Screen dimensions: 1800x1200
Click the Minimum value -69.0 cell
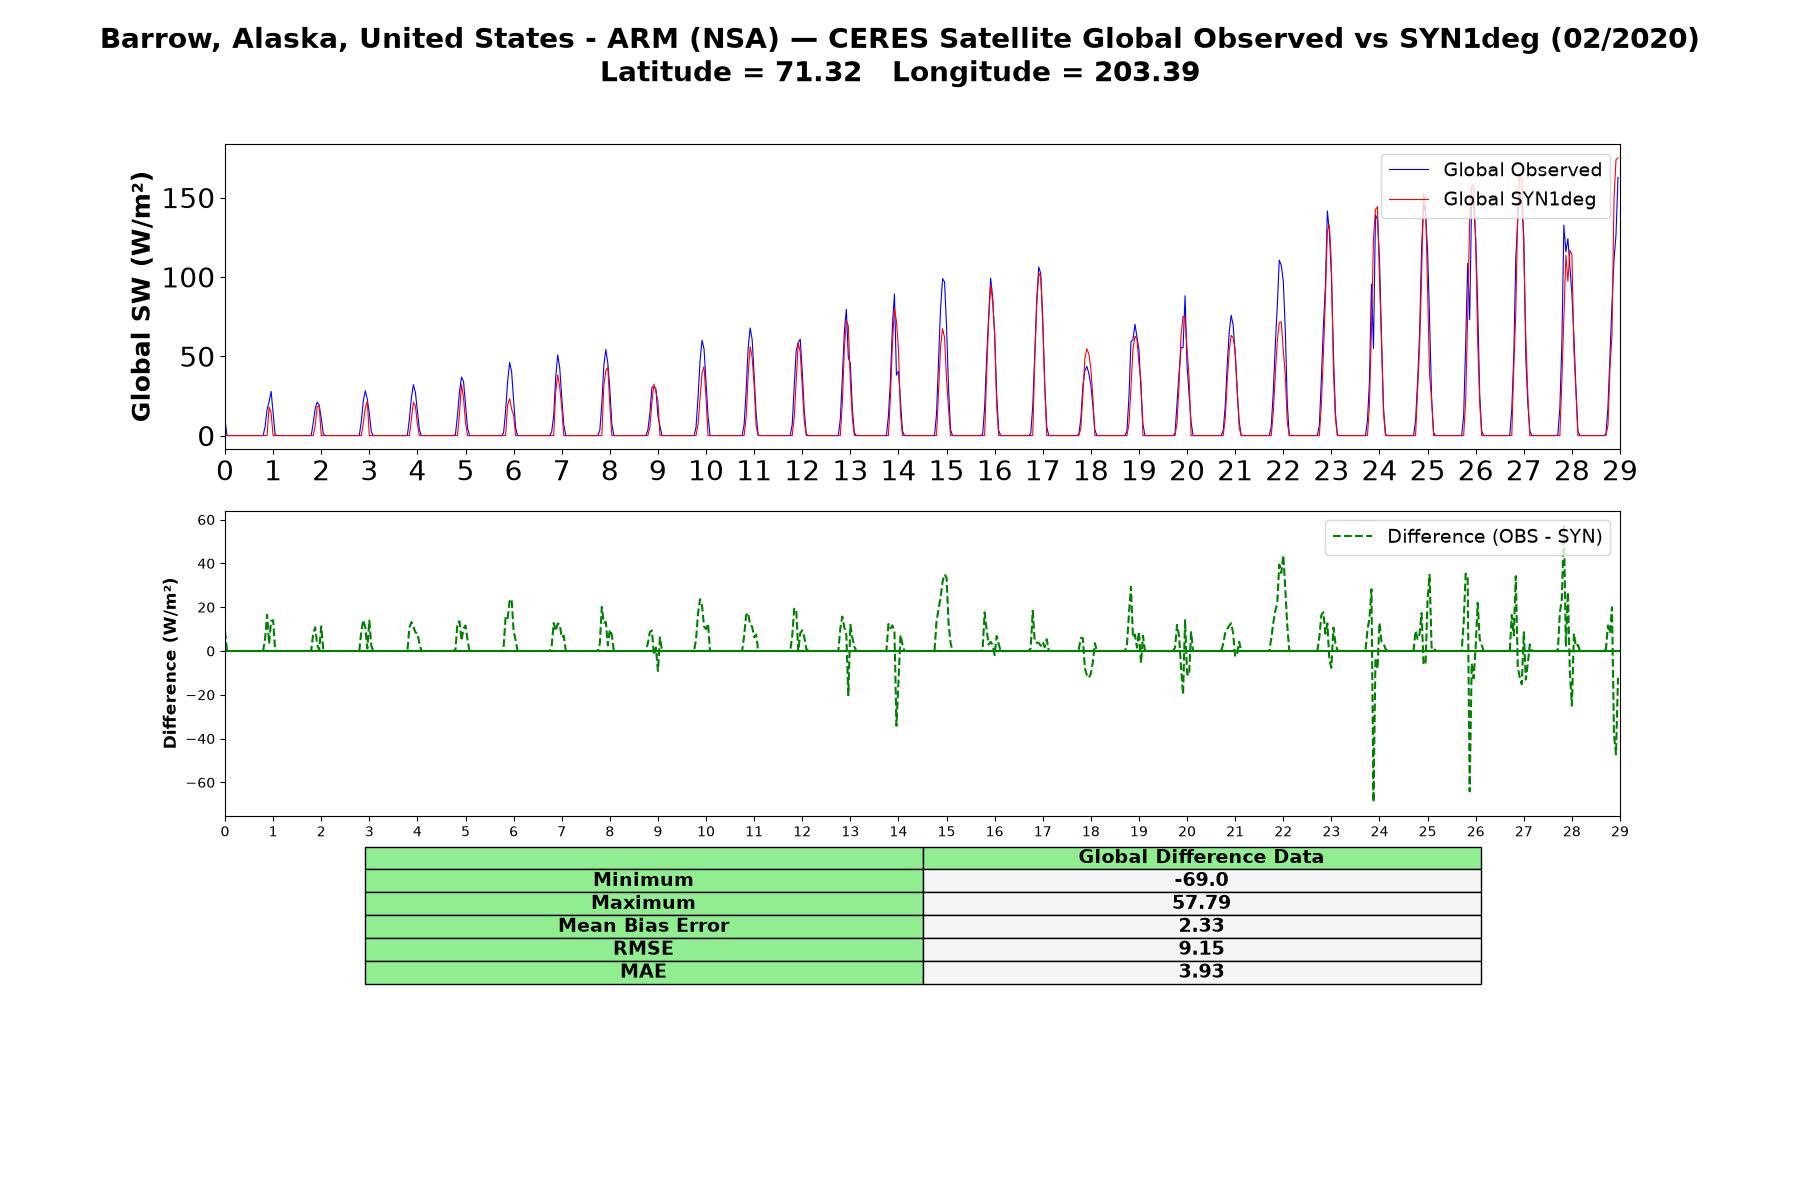point(1201,880)
